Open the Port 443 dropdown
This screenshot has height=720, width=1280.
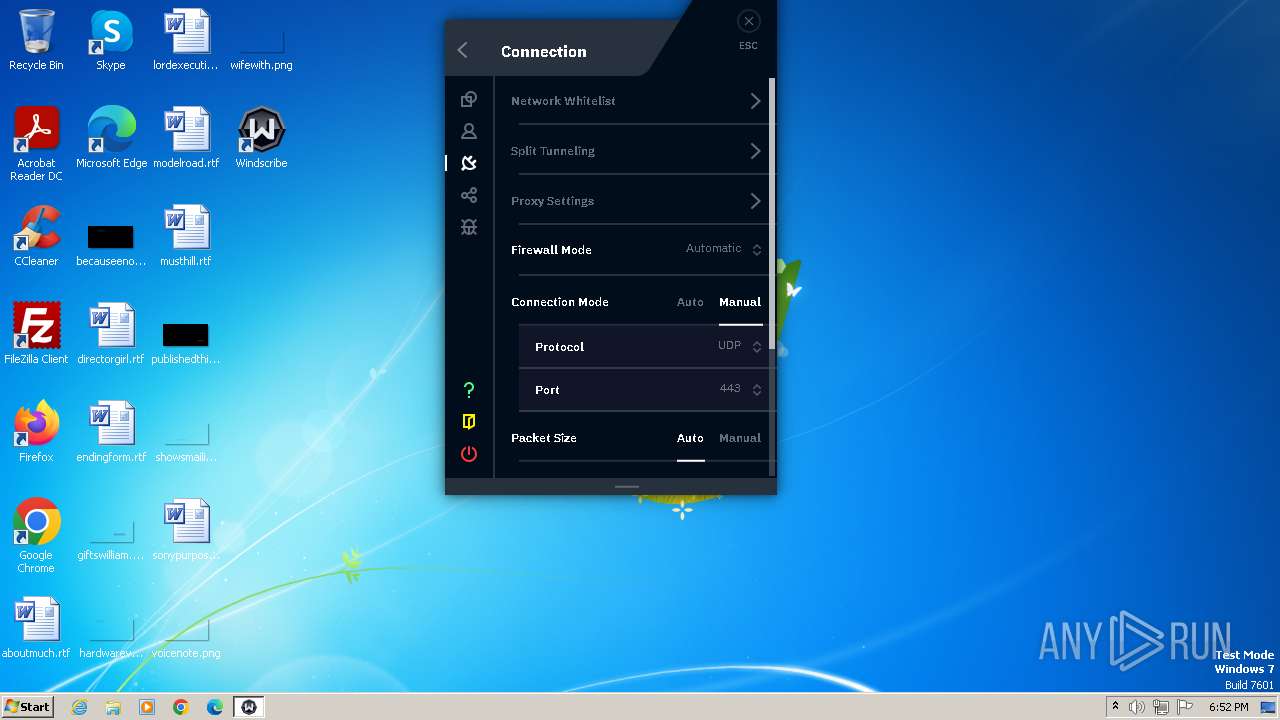(x=740, y=389)
